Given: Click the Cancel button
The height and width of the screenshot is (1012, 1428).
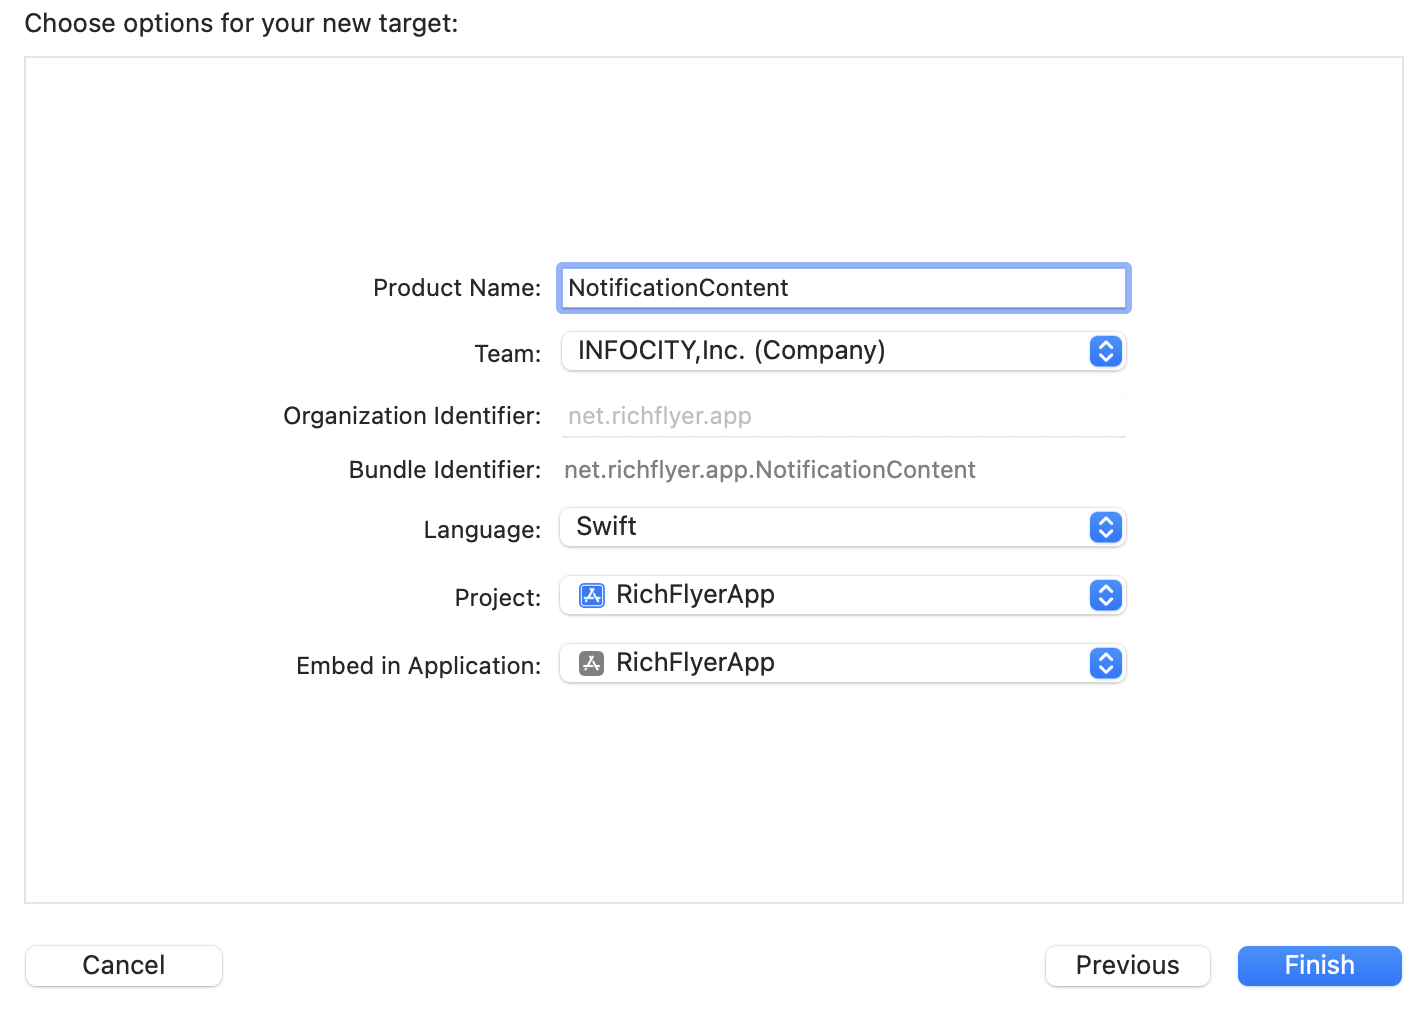Looking at the screenshot, I should pos(124,965).
